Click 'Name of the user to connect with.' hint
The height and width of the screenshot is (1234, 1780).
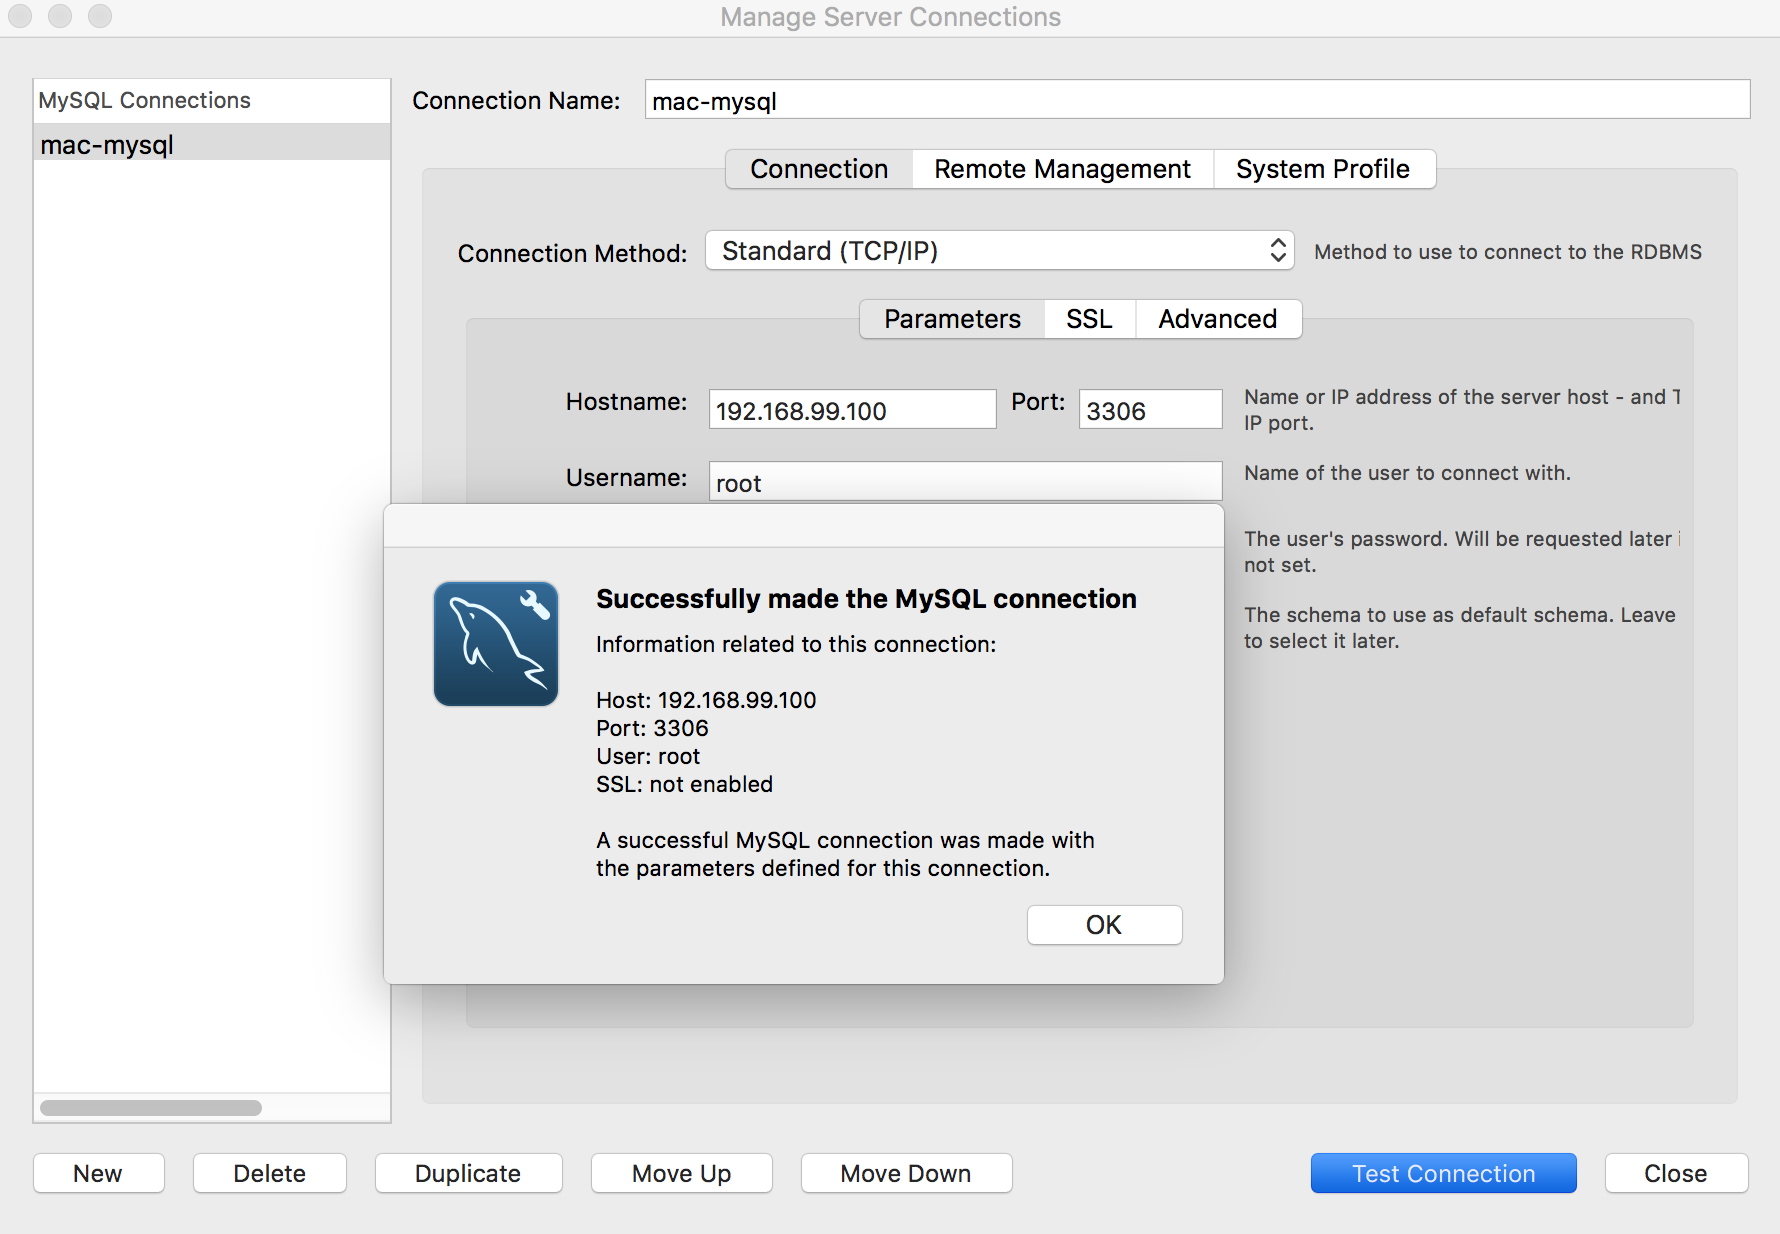coord(1407,473)
